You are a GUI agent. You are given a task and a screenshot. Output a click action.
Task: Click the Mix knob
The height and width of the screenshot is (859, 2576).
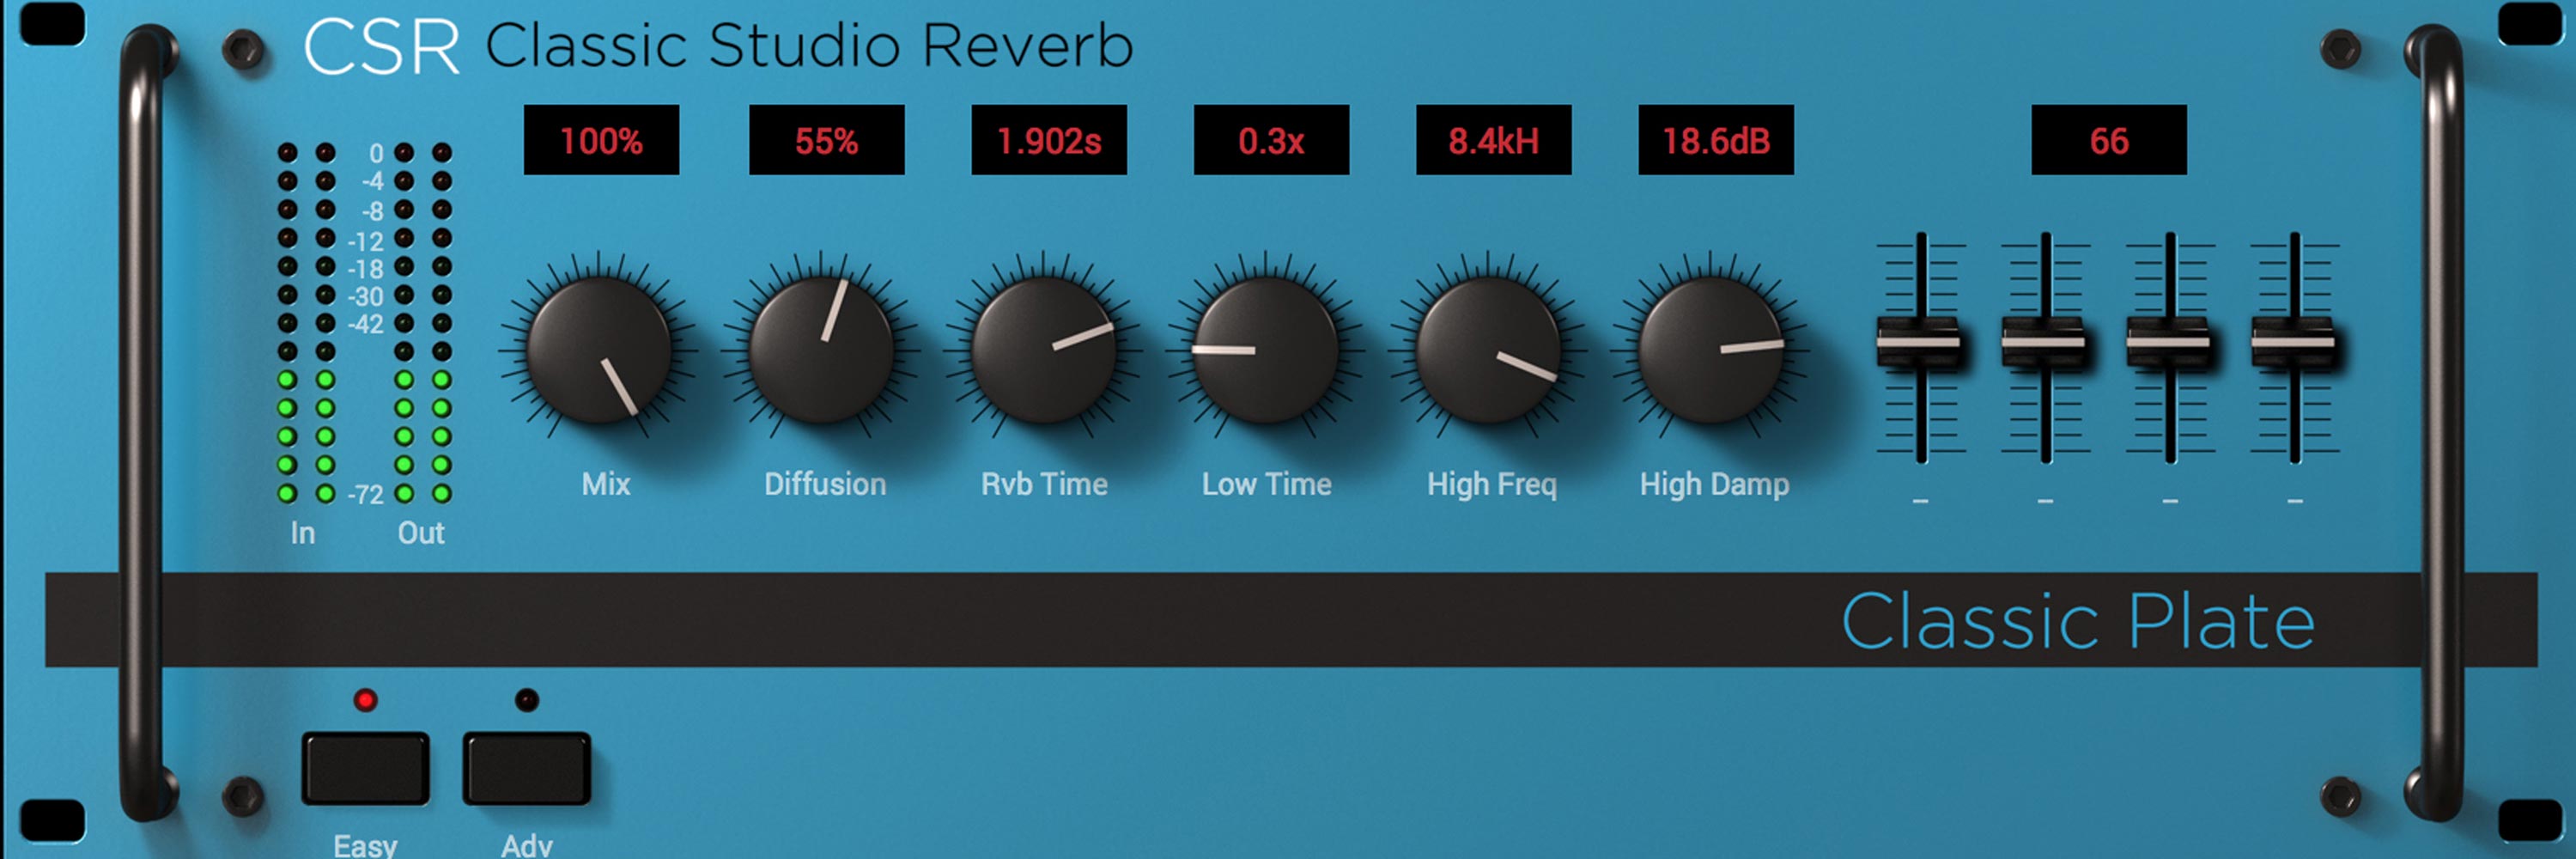point(598,350)
